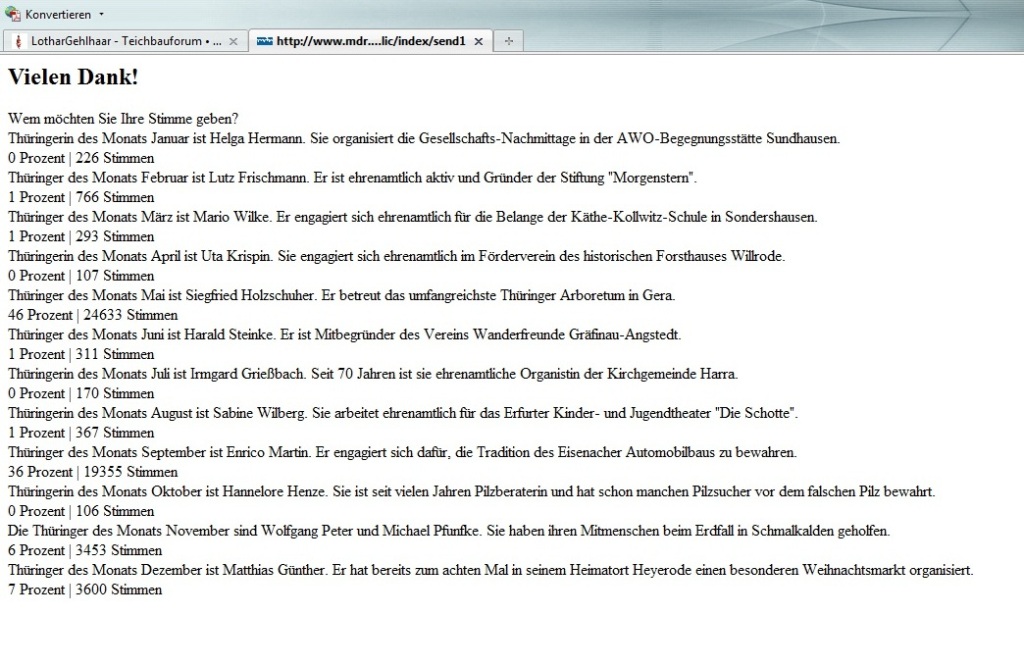Click the MDR favicon on the active tab
The image size is (1024, 667).
[264, 41]
